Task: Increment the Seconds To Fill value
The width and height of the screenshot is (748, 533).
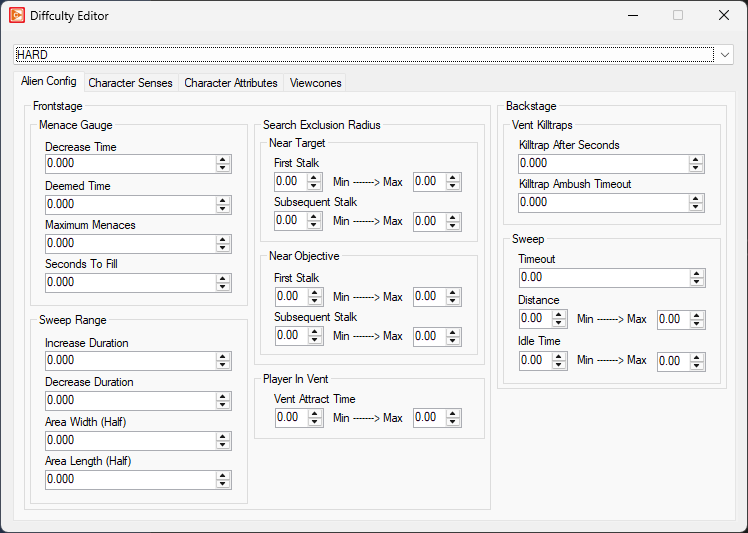Action: (223, 278)
